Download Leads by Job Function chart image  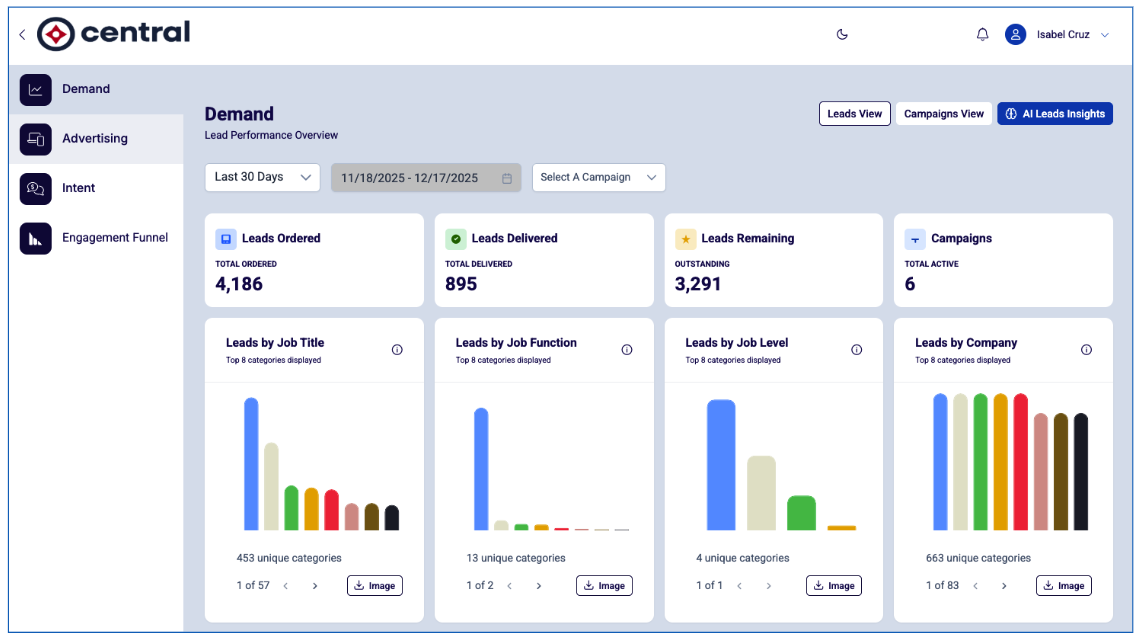click(604, 586)
